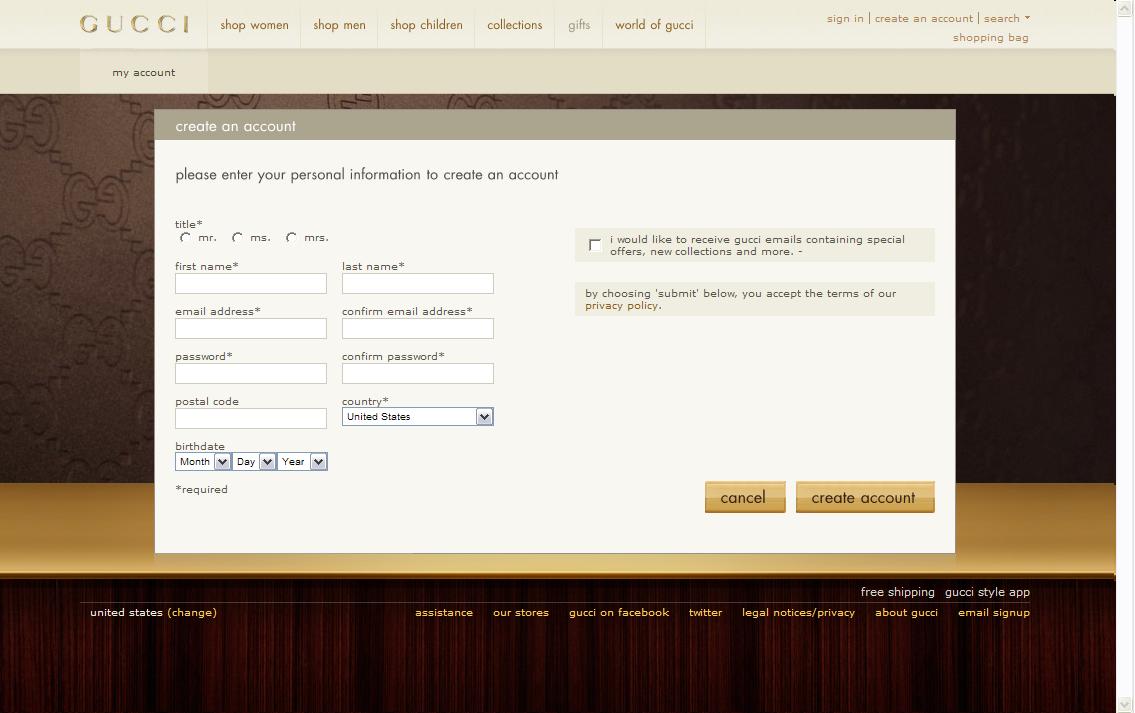Click the password field
The width and height of the screenshot is (1135, 713).
[250, 374]
